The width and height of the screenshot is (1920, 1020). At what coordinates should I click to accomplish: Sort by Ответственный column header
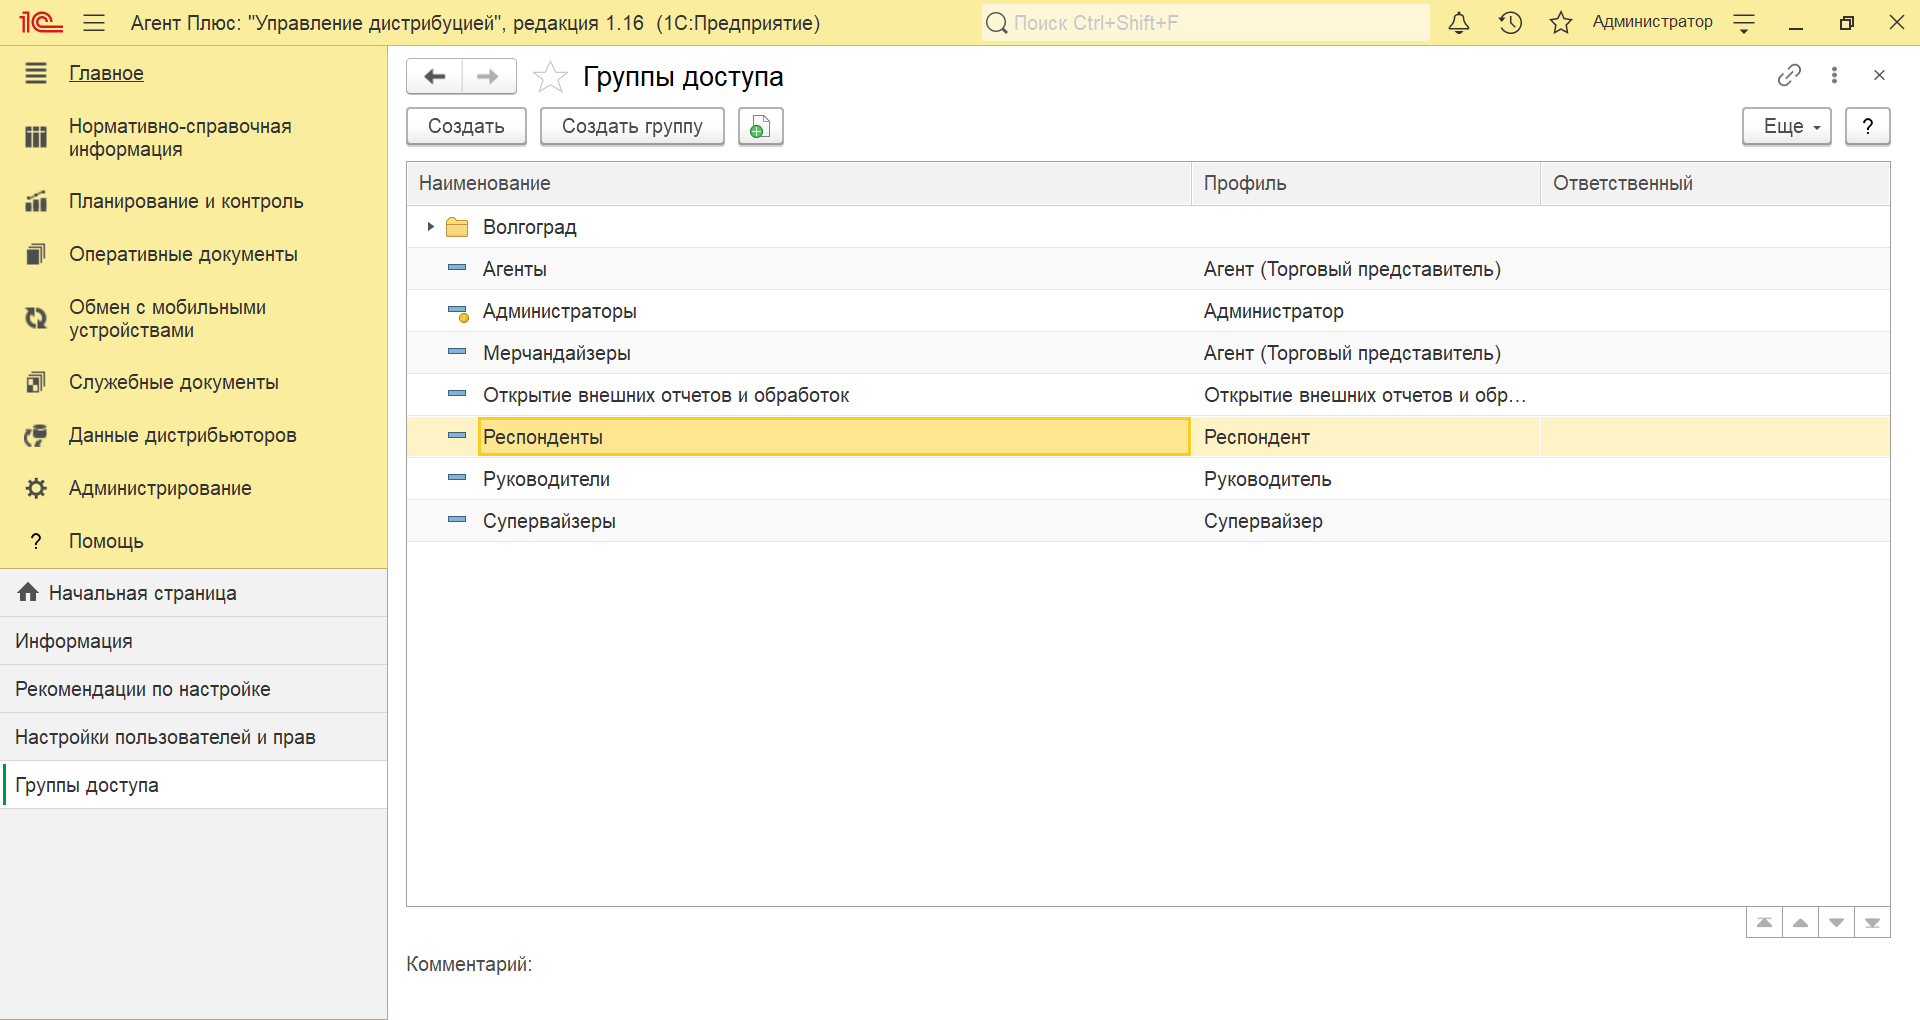[x=1715, y=183]
